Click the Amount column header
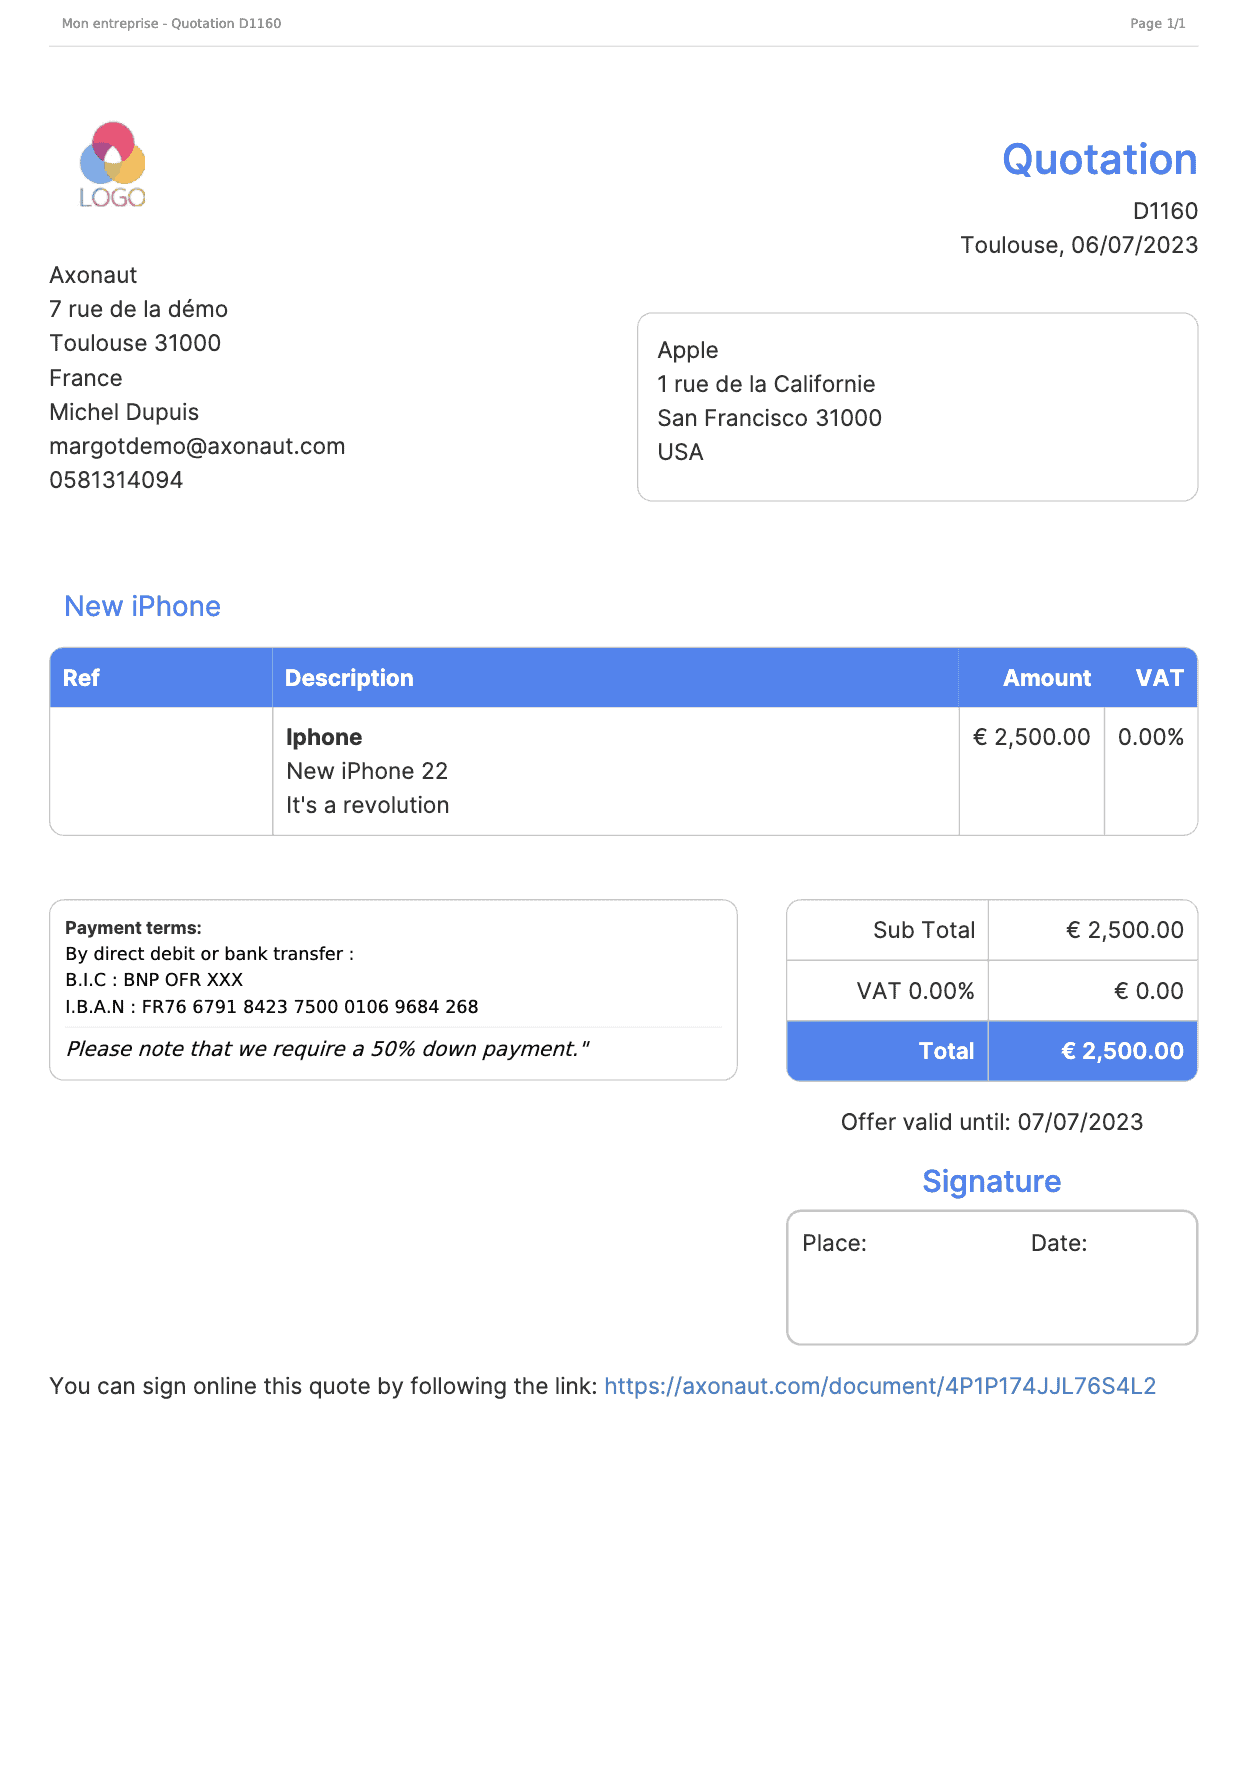1250x1786 pixels. 1046,678
